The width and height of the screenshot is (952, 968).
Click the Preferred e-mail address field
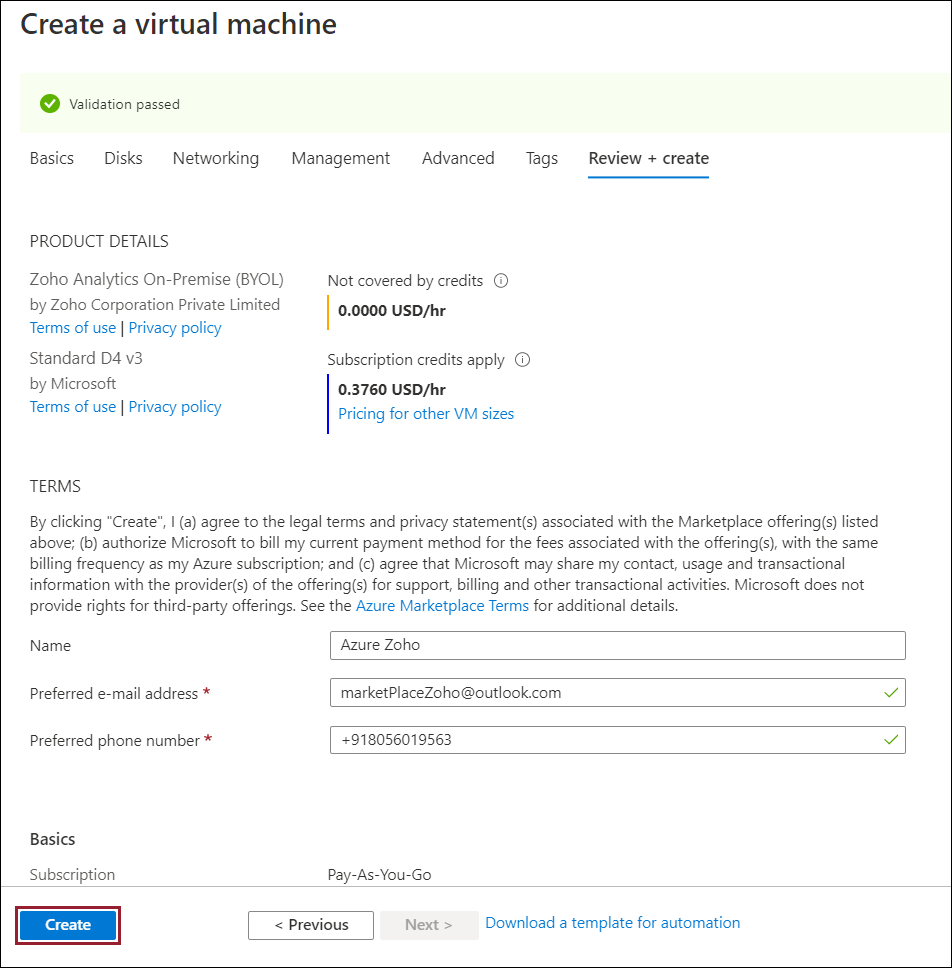point(605,692)
